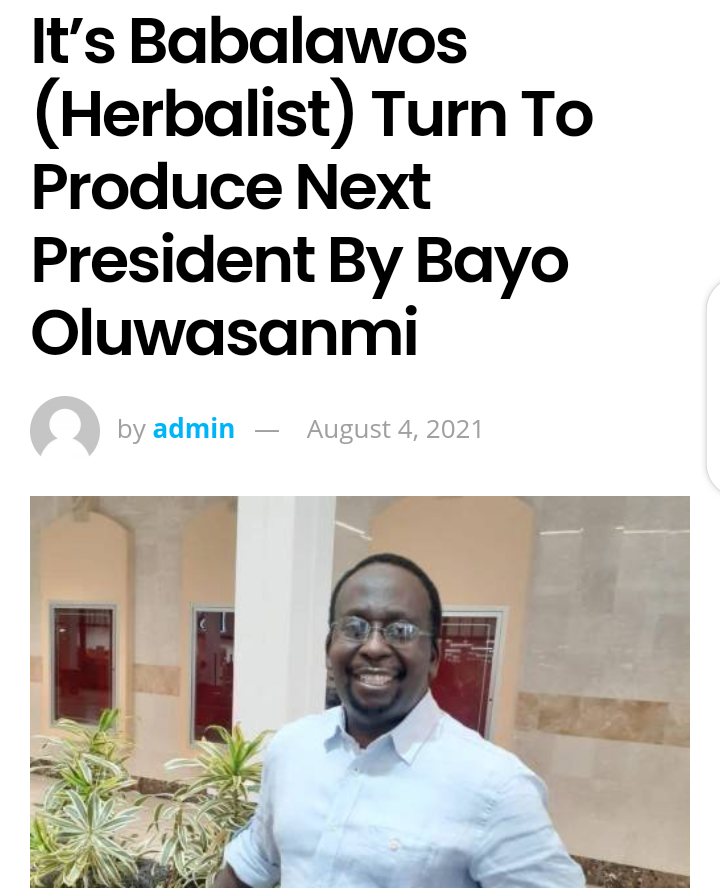Click the man's smiling face in the photo

point(382,640)
